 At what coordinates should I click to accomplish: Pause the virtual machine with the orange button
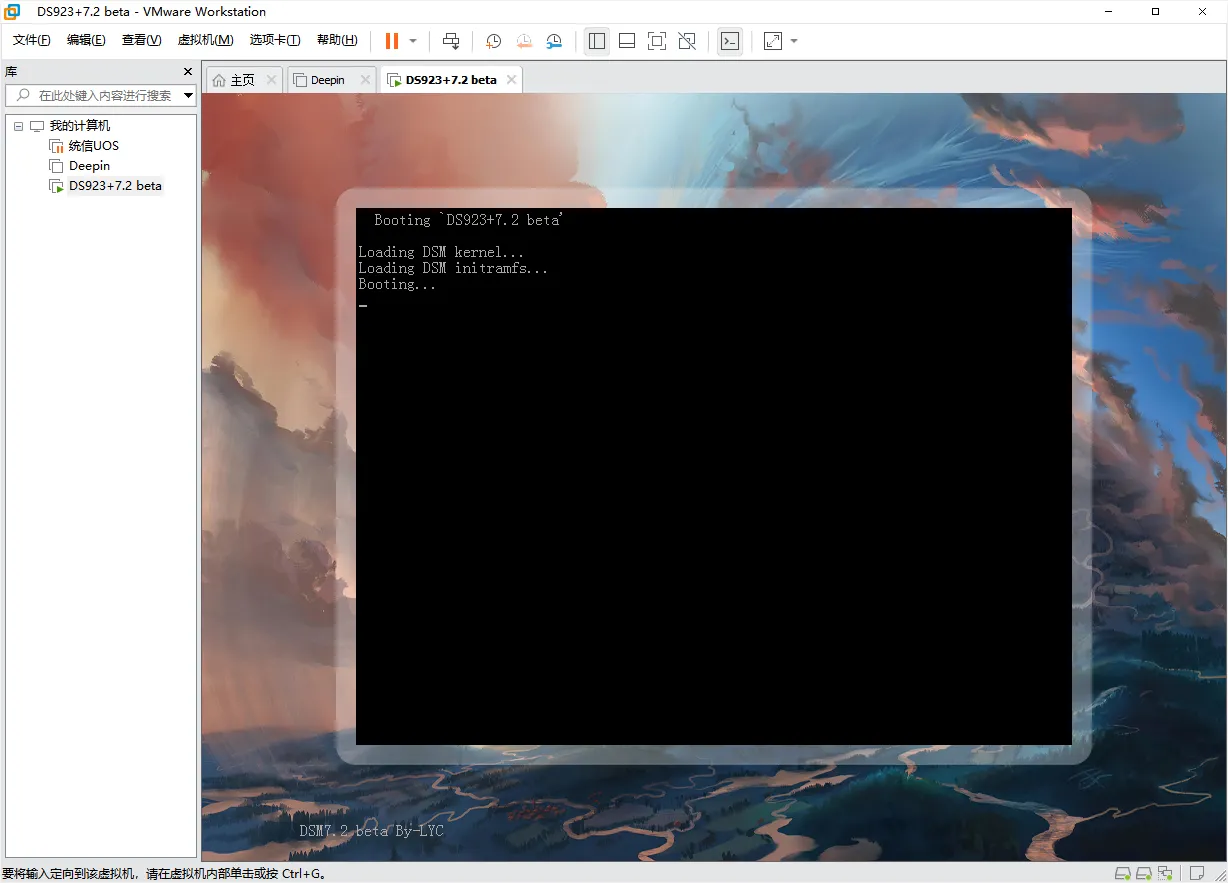(x=392, y=41)
